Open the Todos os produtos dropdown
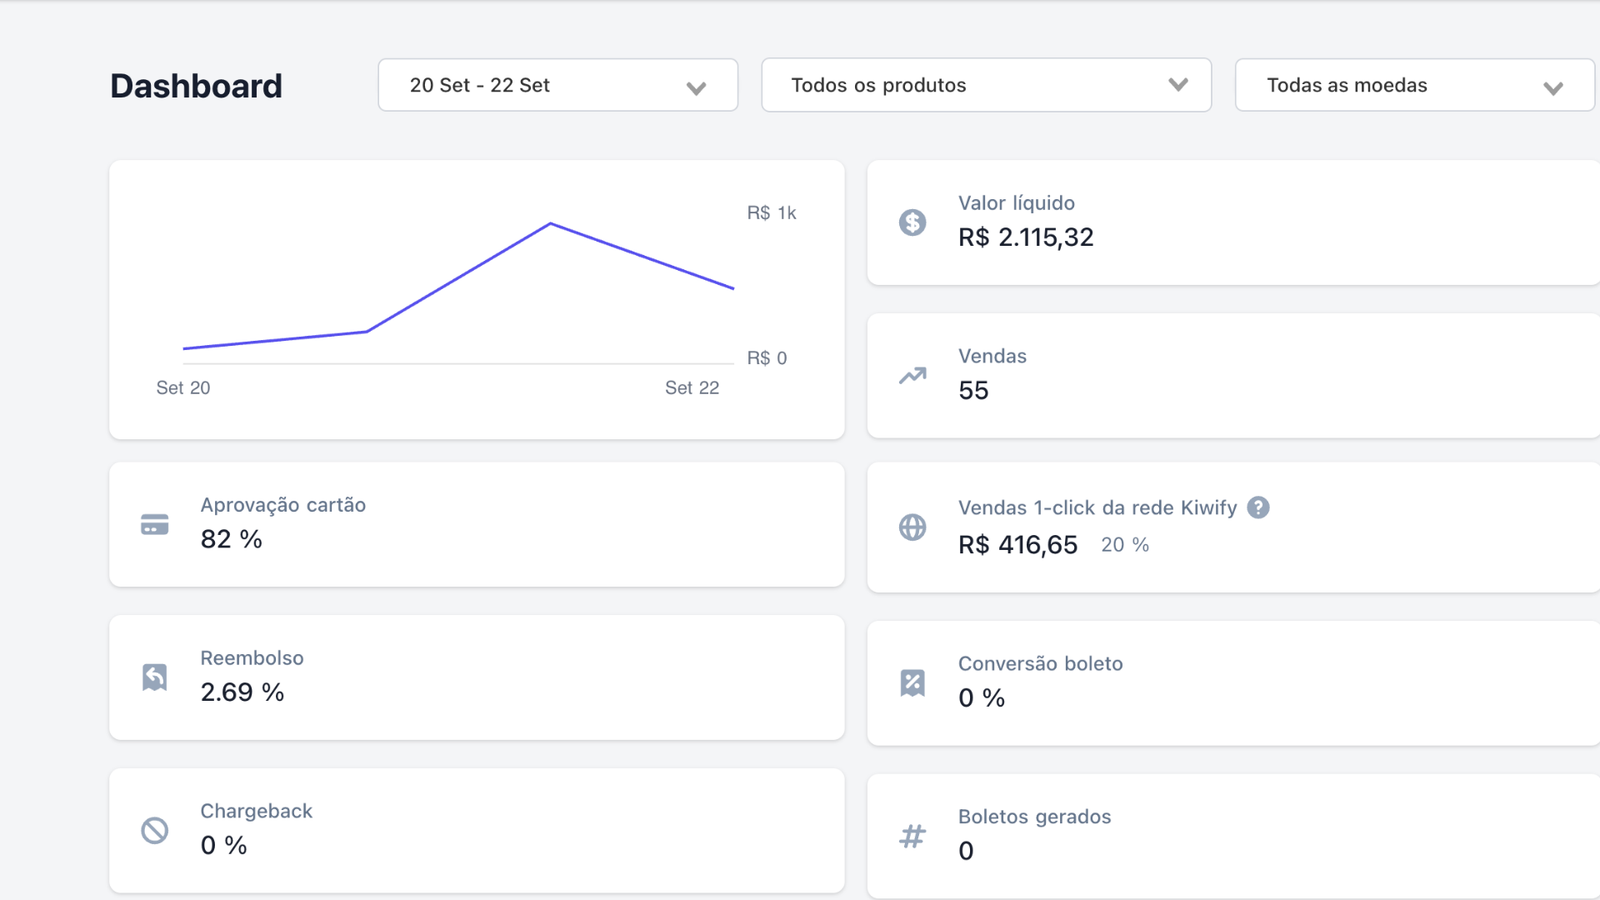The height and width of the screenshot is (900, 1600). [986, 85]
